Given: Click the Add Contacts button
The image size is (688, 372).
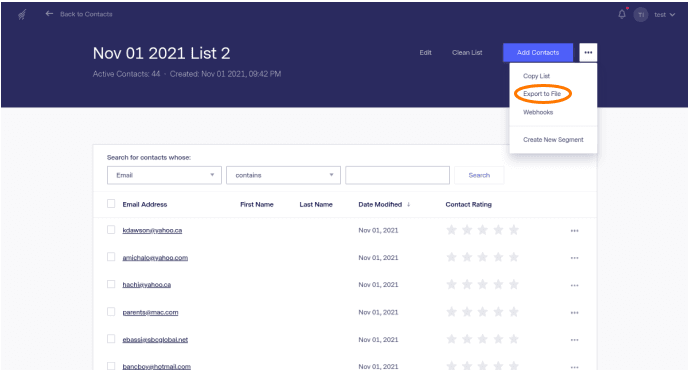Looking at the screenshot, I should click(x=538, y=53).
